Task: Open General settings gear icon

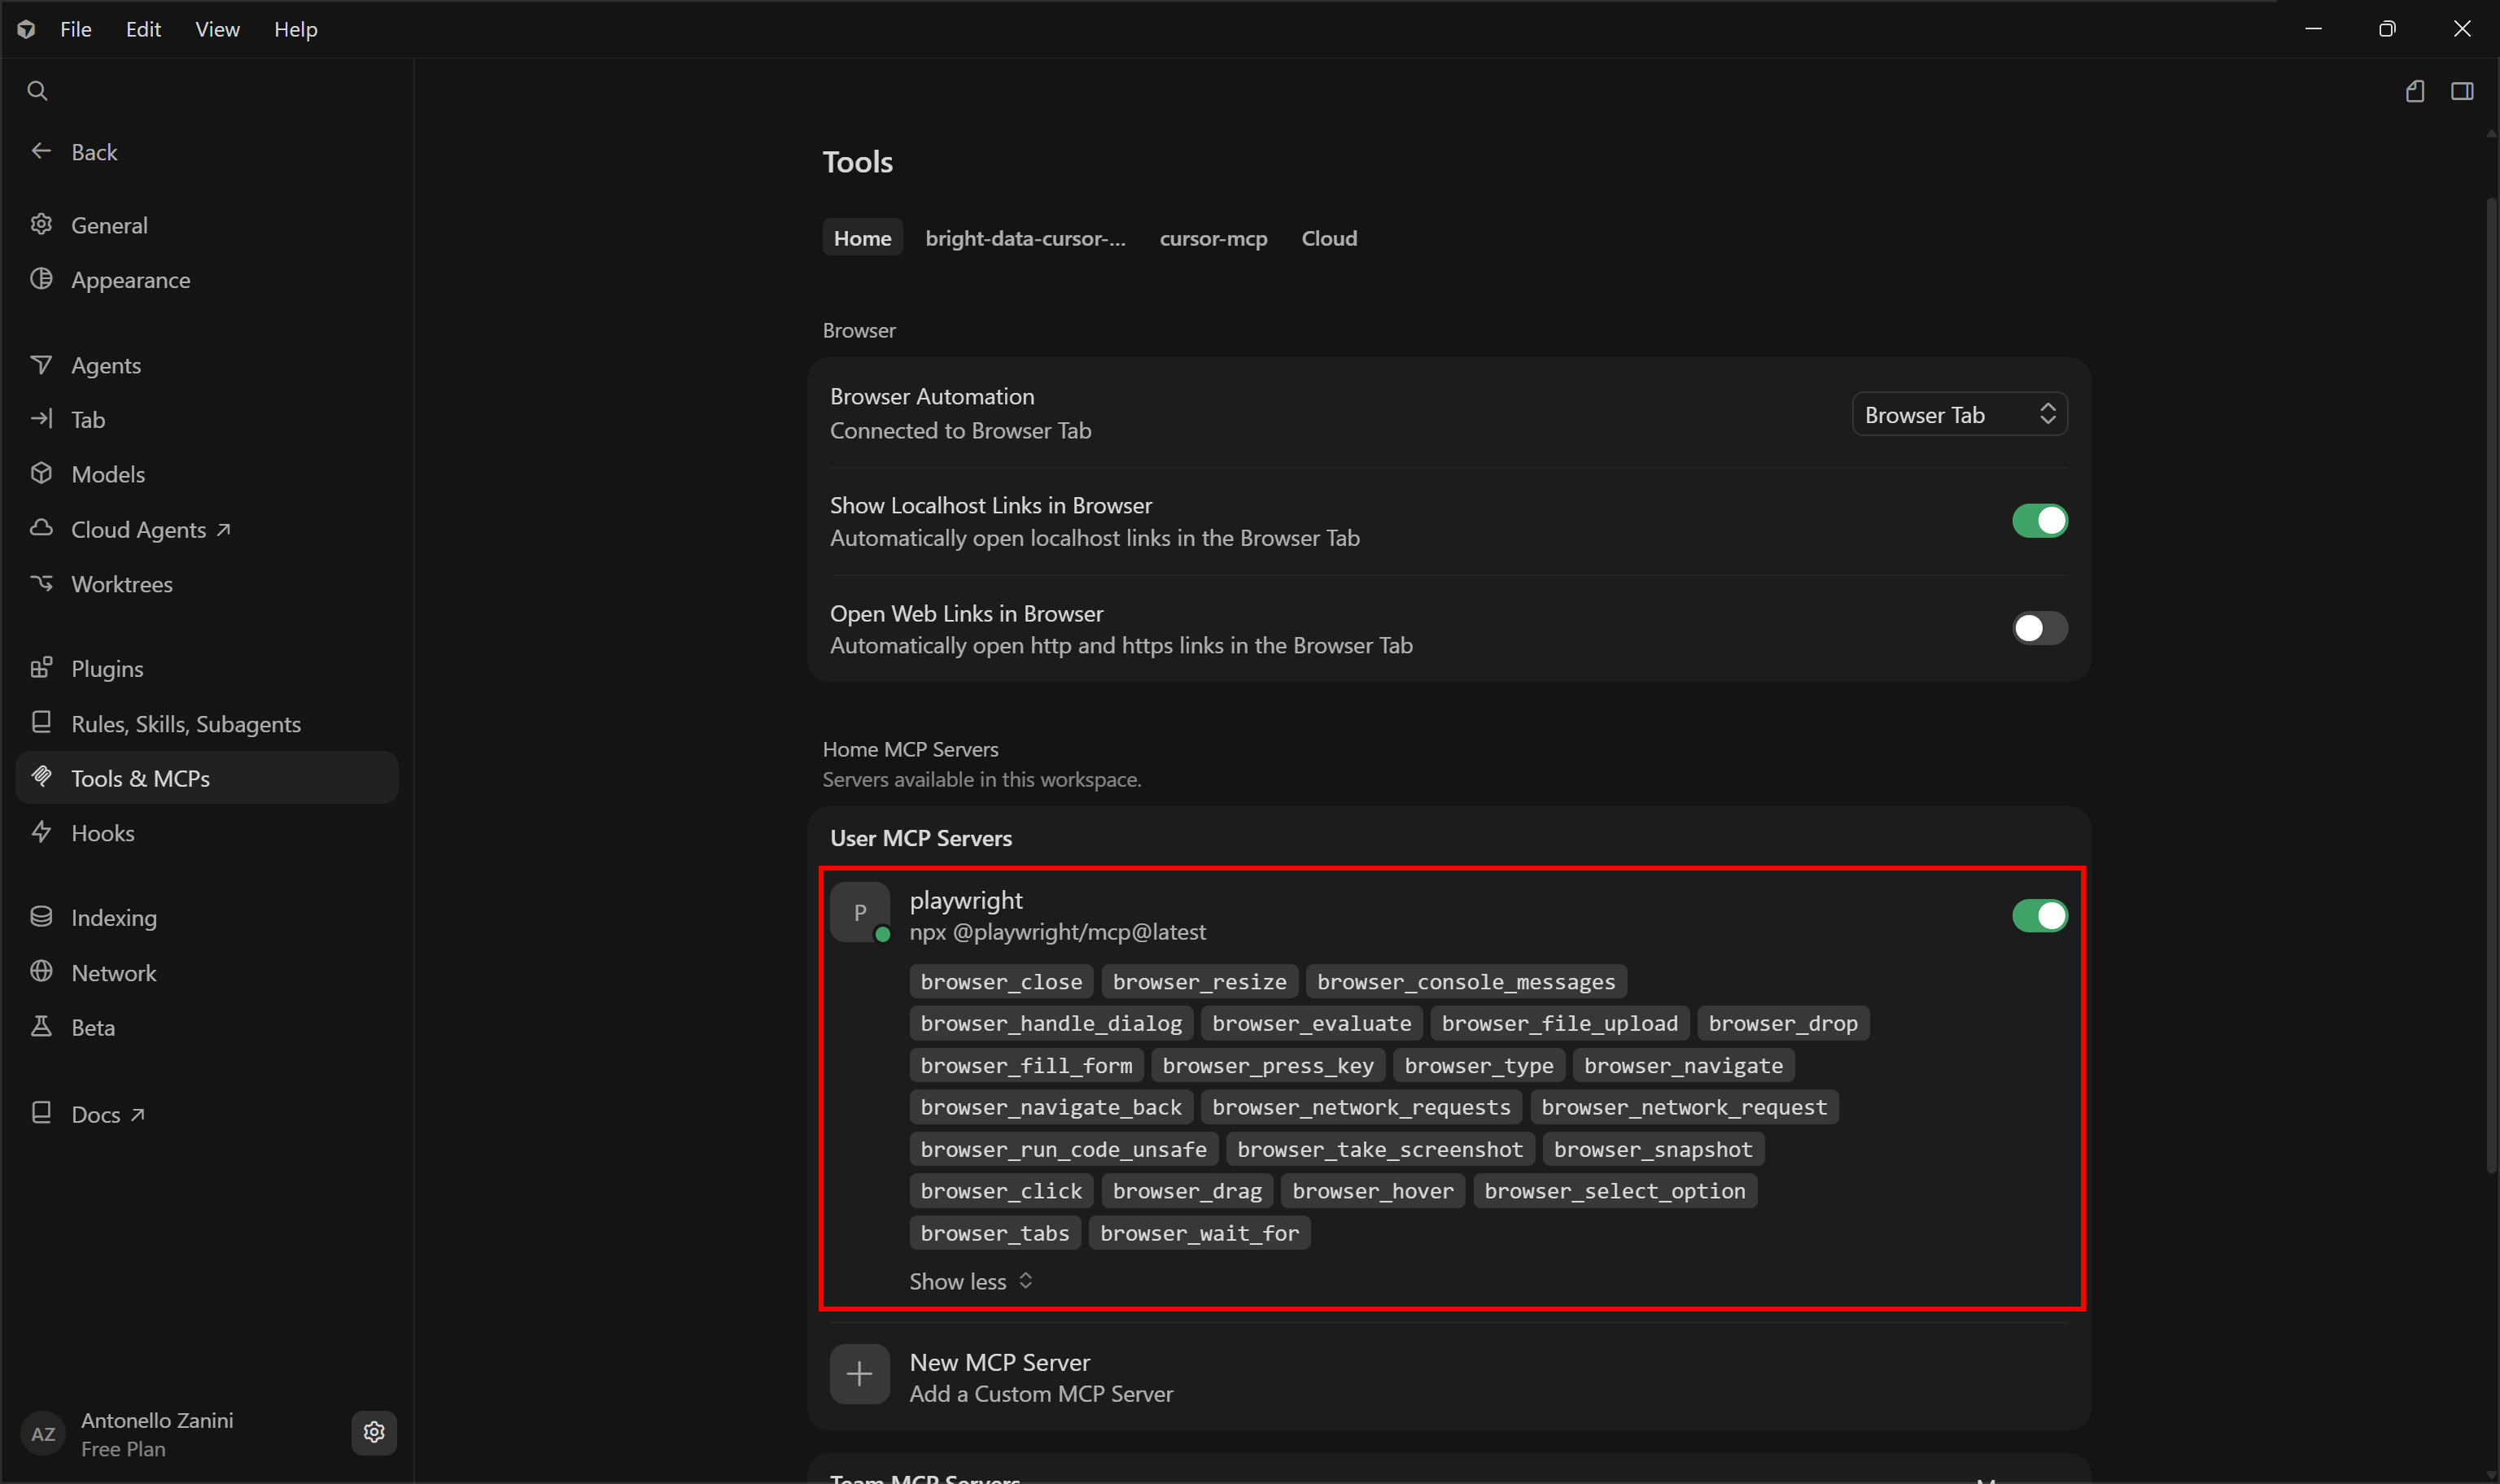Action: click(41, 224)
